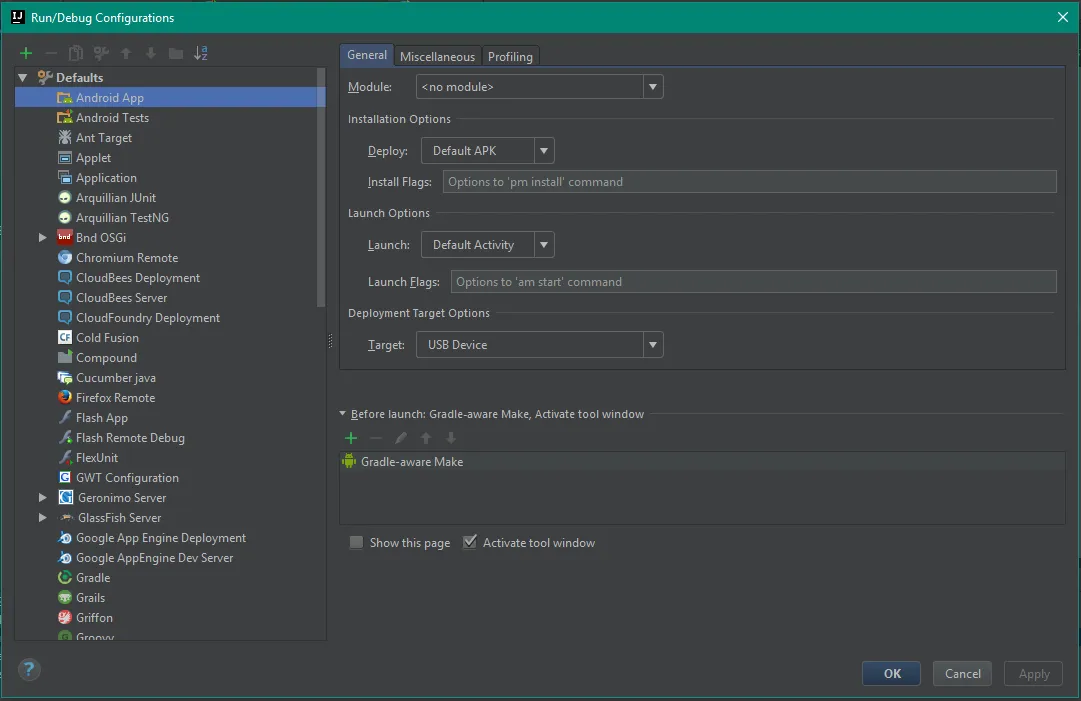
Task: Open the Target USB Device dropdown
Action: [653, 345]
